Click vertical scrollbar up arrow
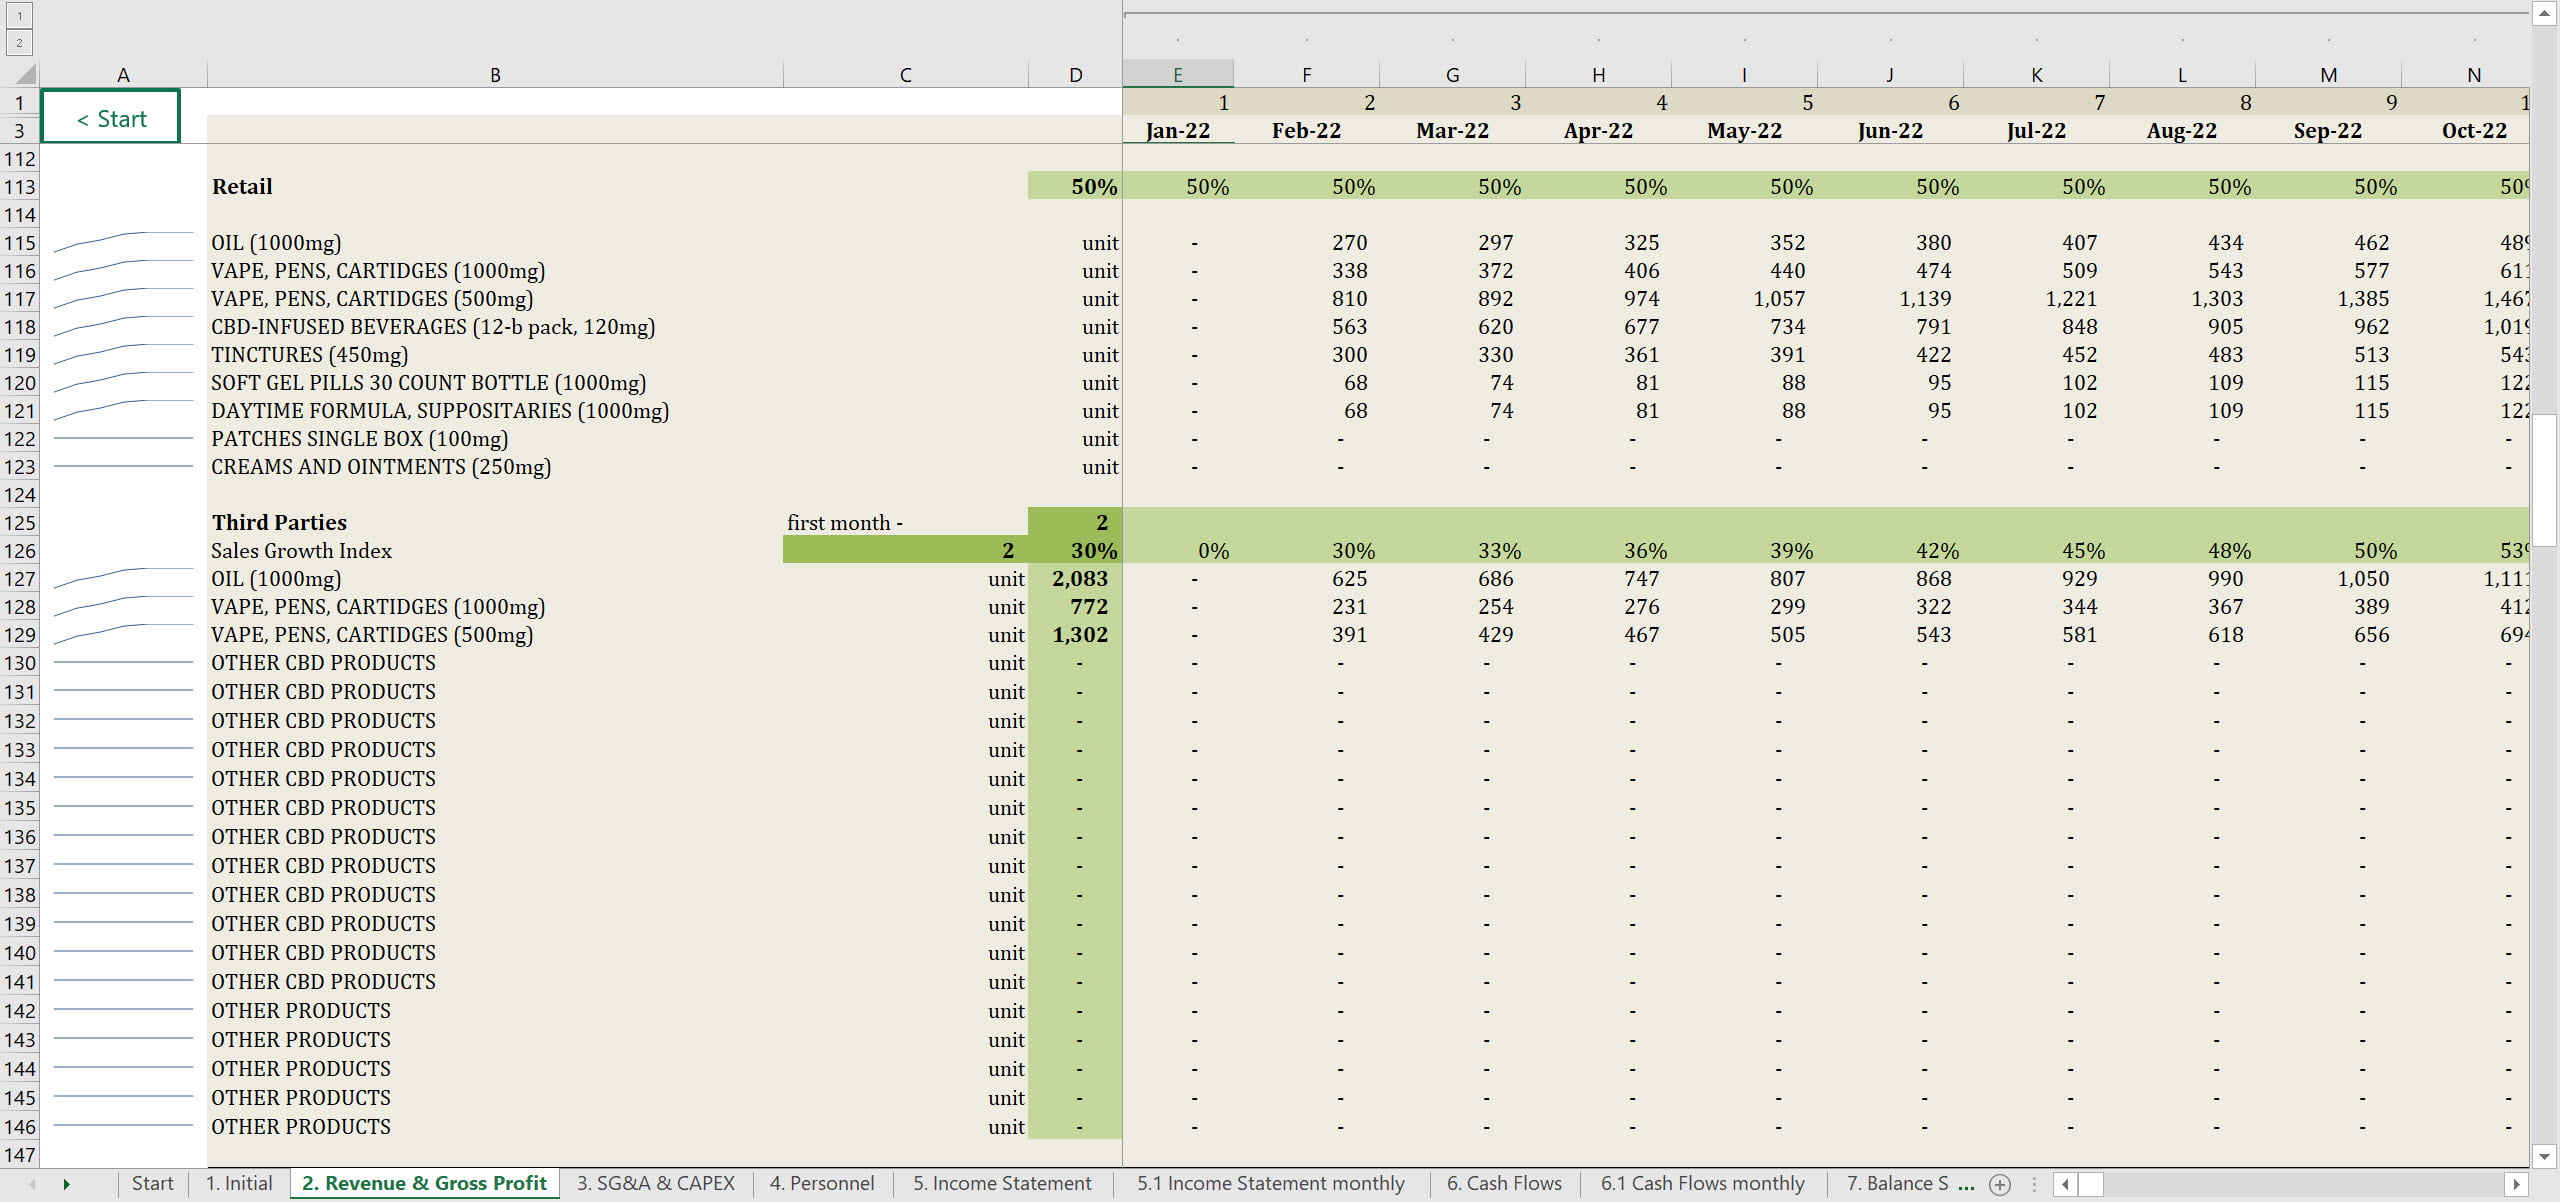Viewport: 2560px width, 1202px height. pos(2544,13)
